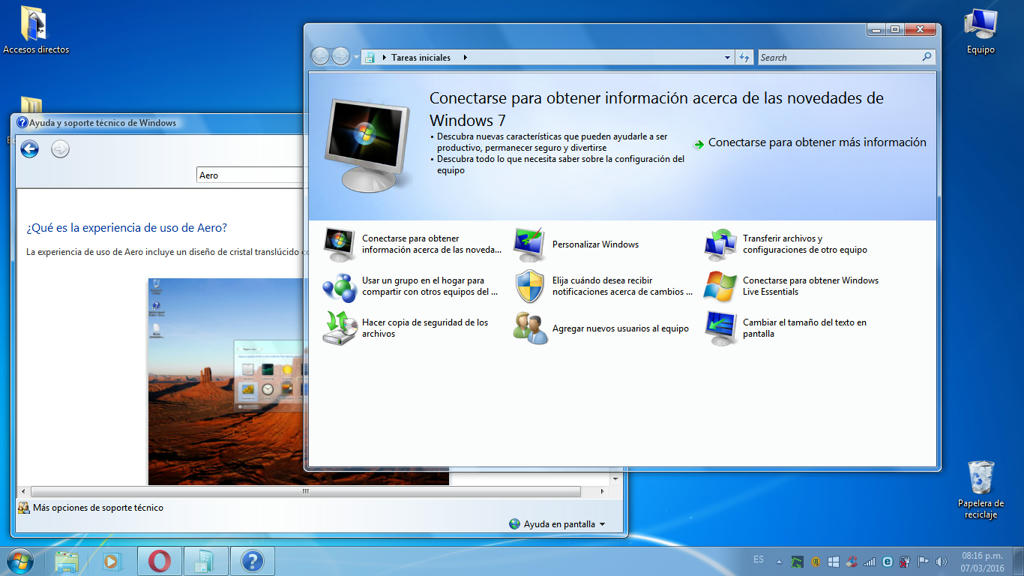Open the Equipo desktop icon

point(980,31)
